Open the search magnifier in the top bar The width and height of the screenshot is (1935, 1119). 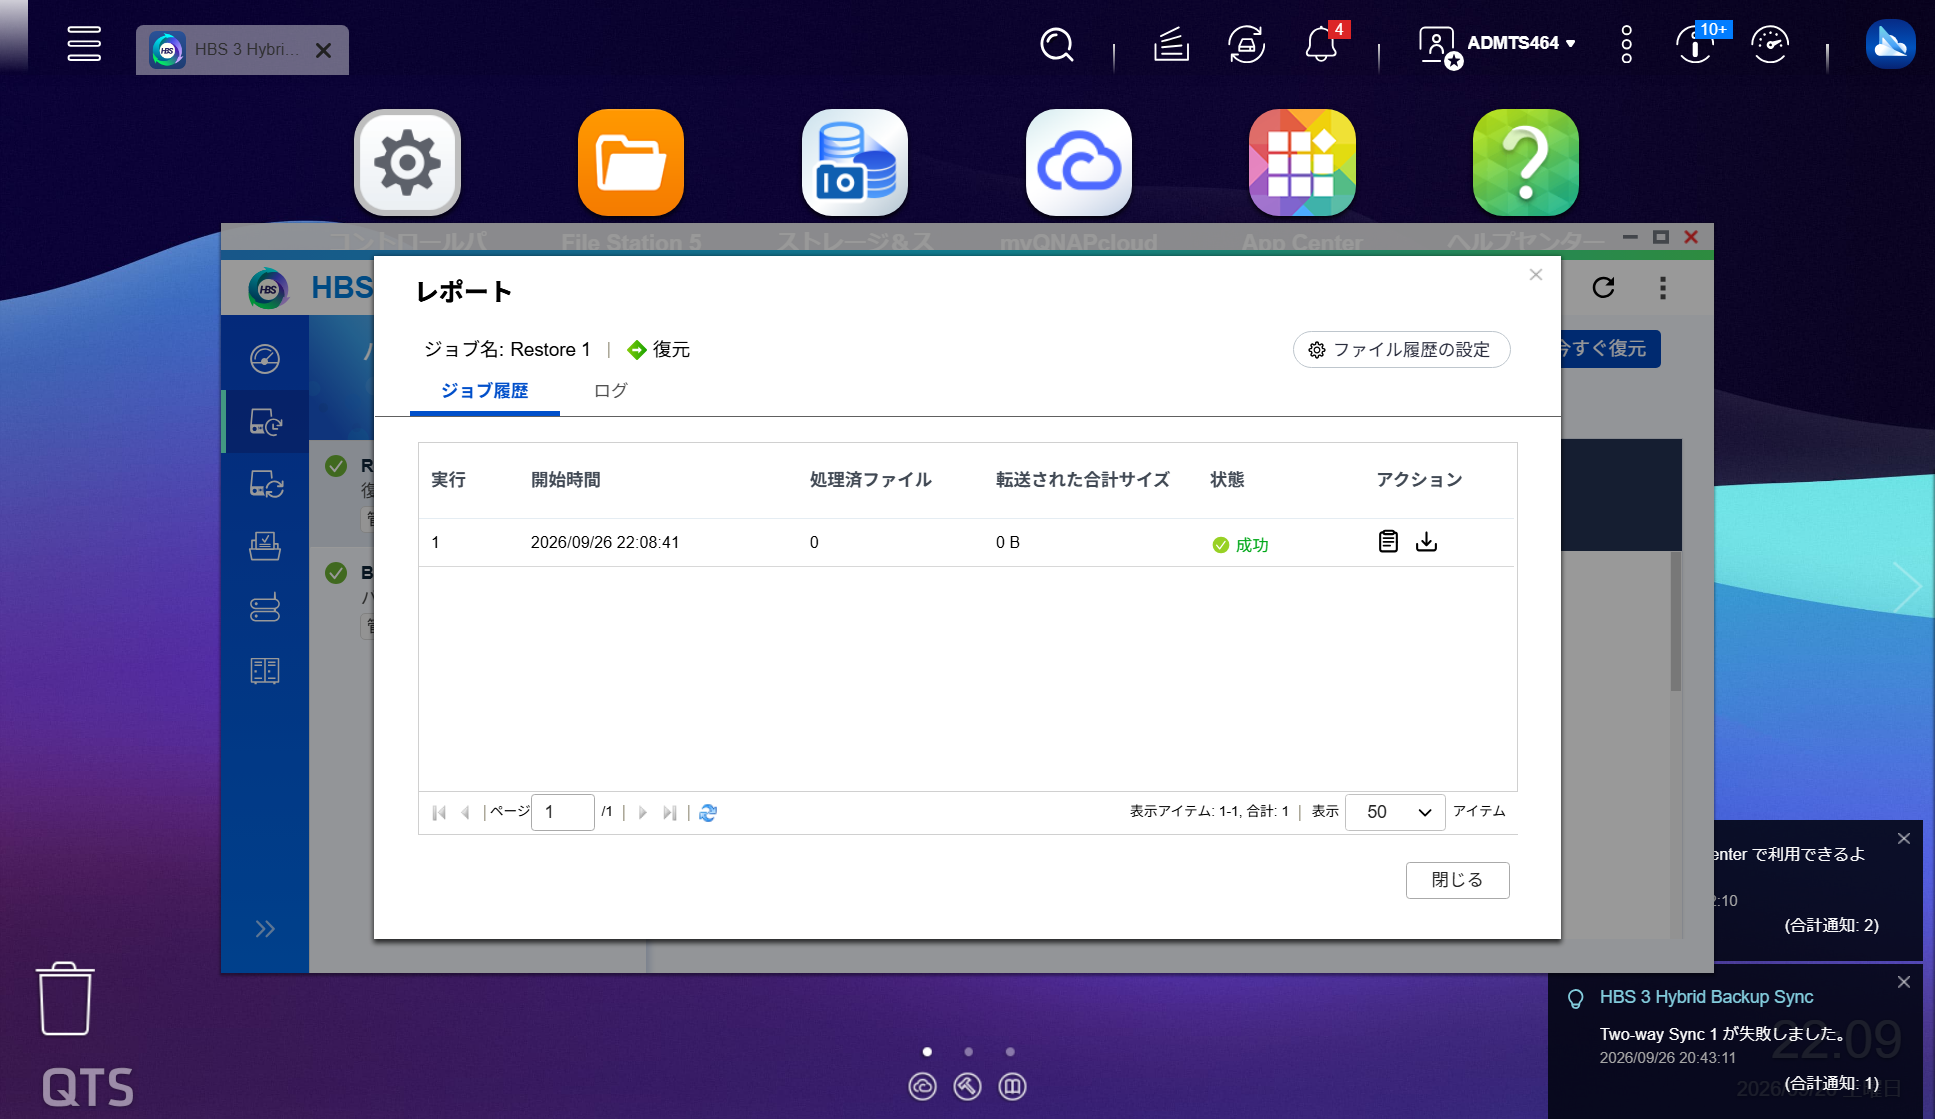[x=1056, y=45]
